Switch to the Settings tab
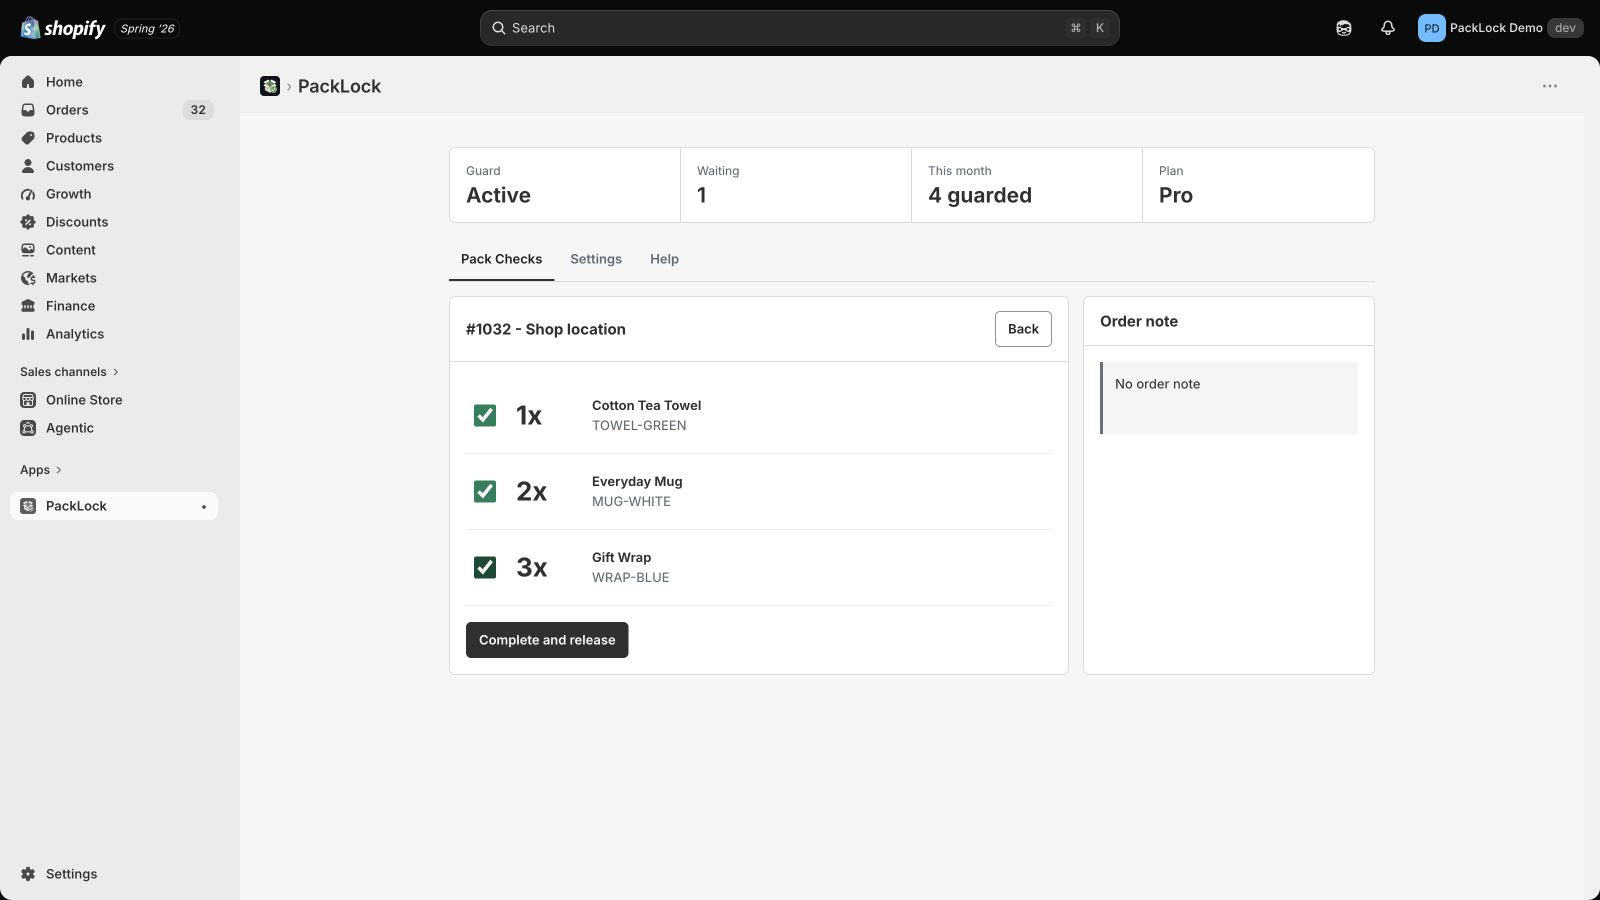Viewport: 1600px width, 900px height. click(x=596, y=259)
